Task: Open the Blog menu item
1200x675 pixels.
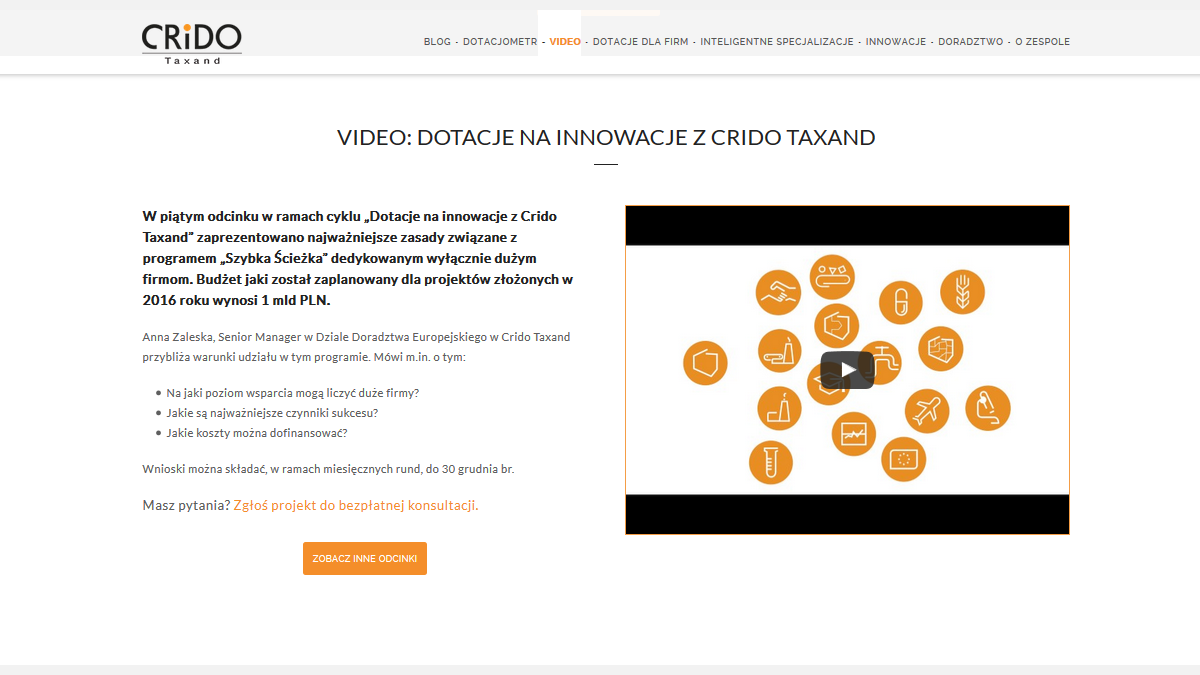Action: 437,42
